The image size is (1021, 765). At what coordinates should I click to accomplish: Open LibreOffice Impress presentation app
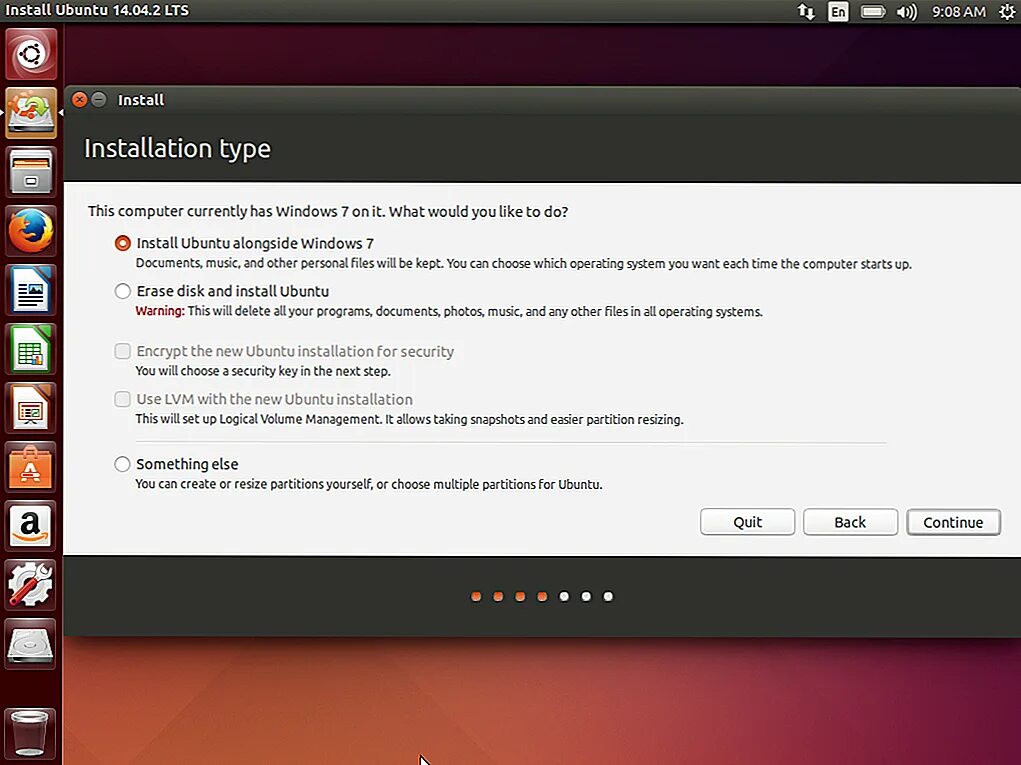point(31,408)
